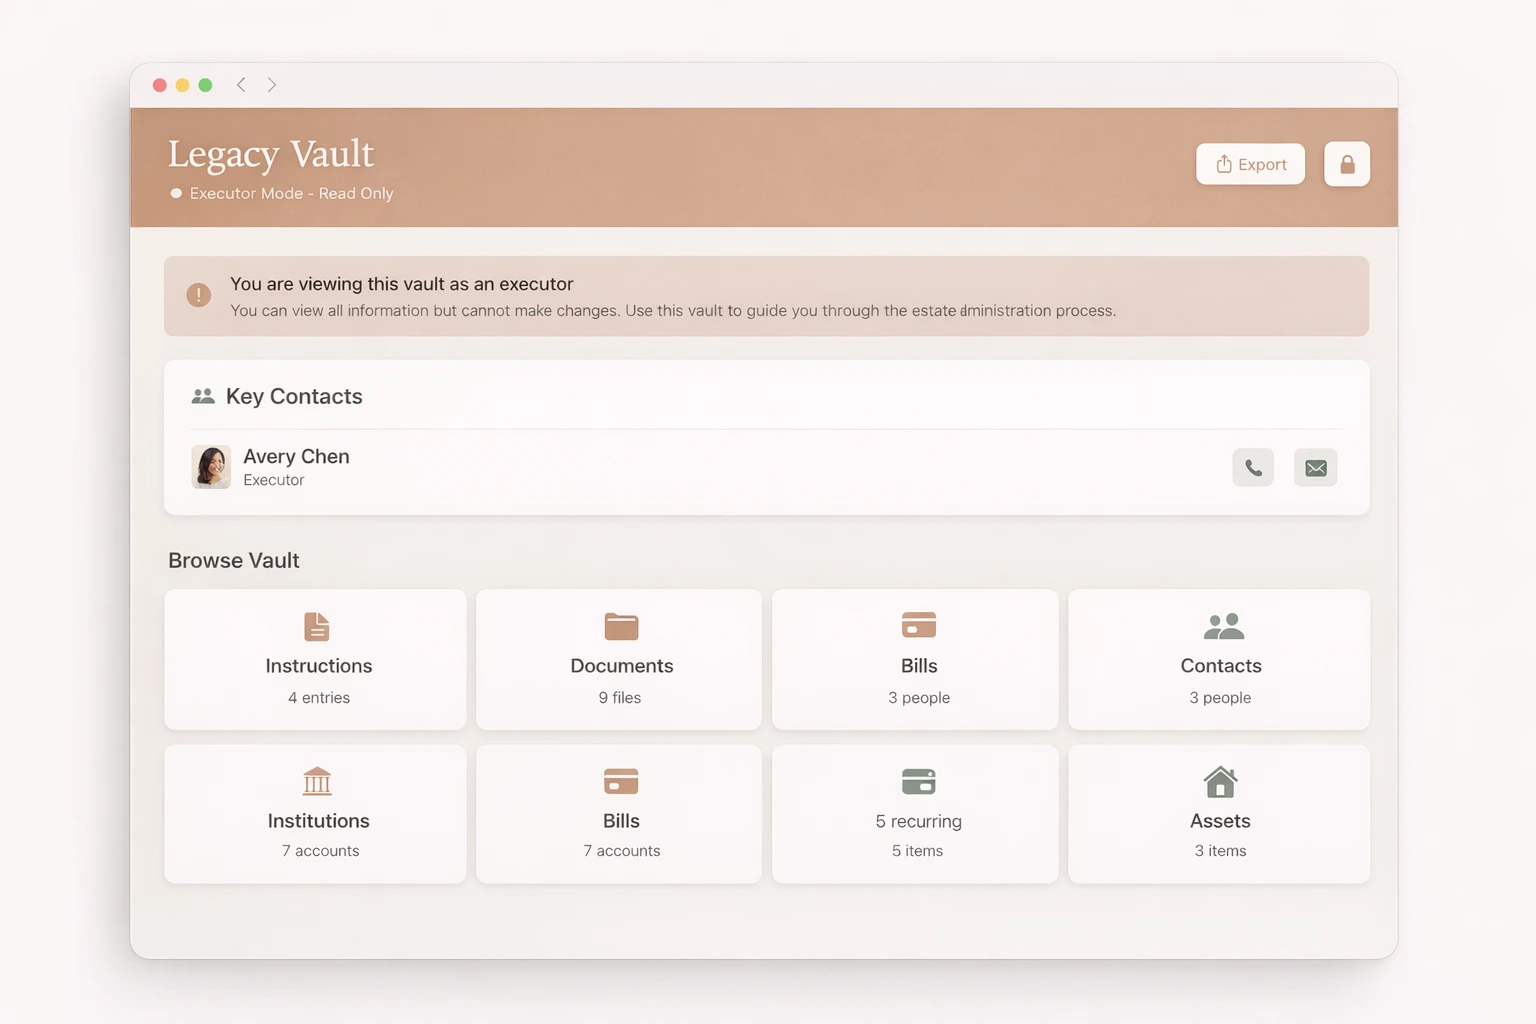Open the Instructions card icon

pos(316,626)
